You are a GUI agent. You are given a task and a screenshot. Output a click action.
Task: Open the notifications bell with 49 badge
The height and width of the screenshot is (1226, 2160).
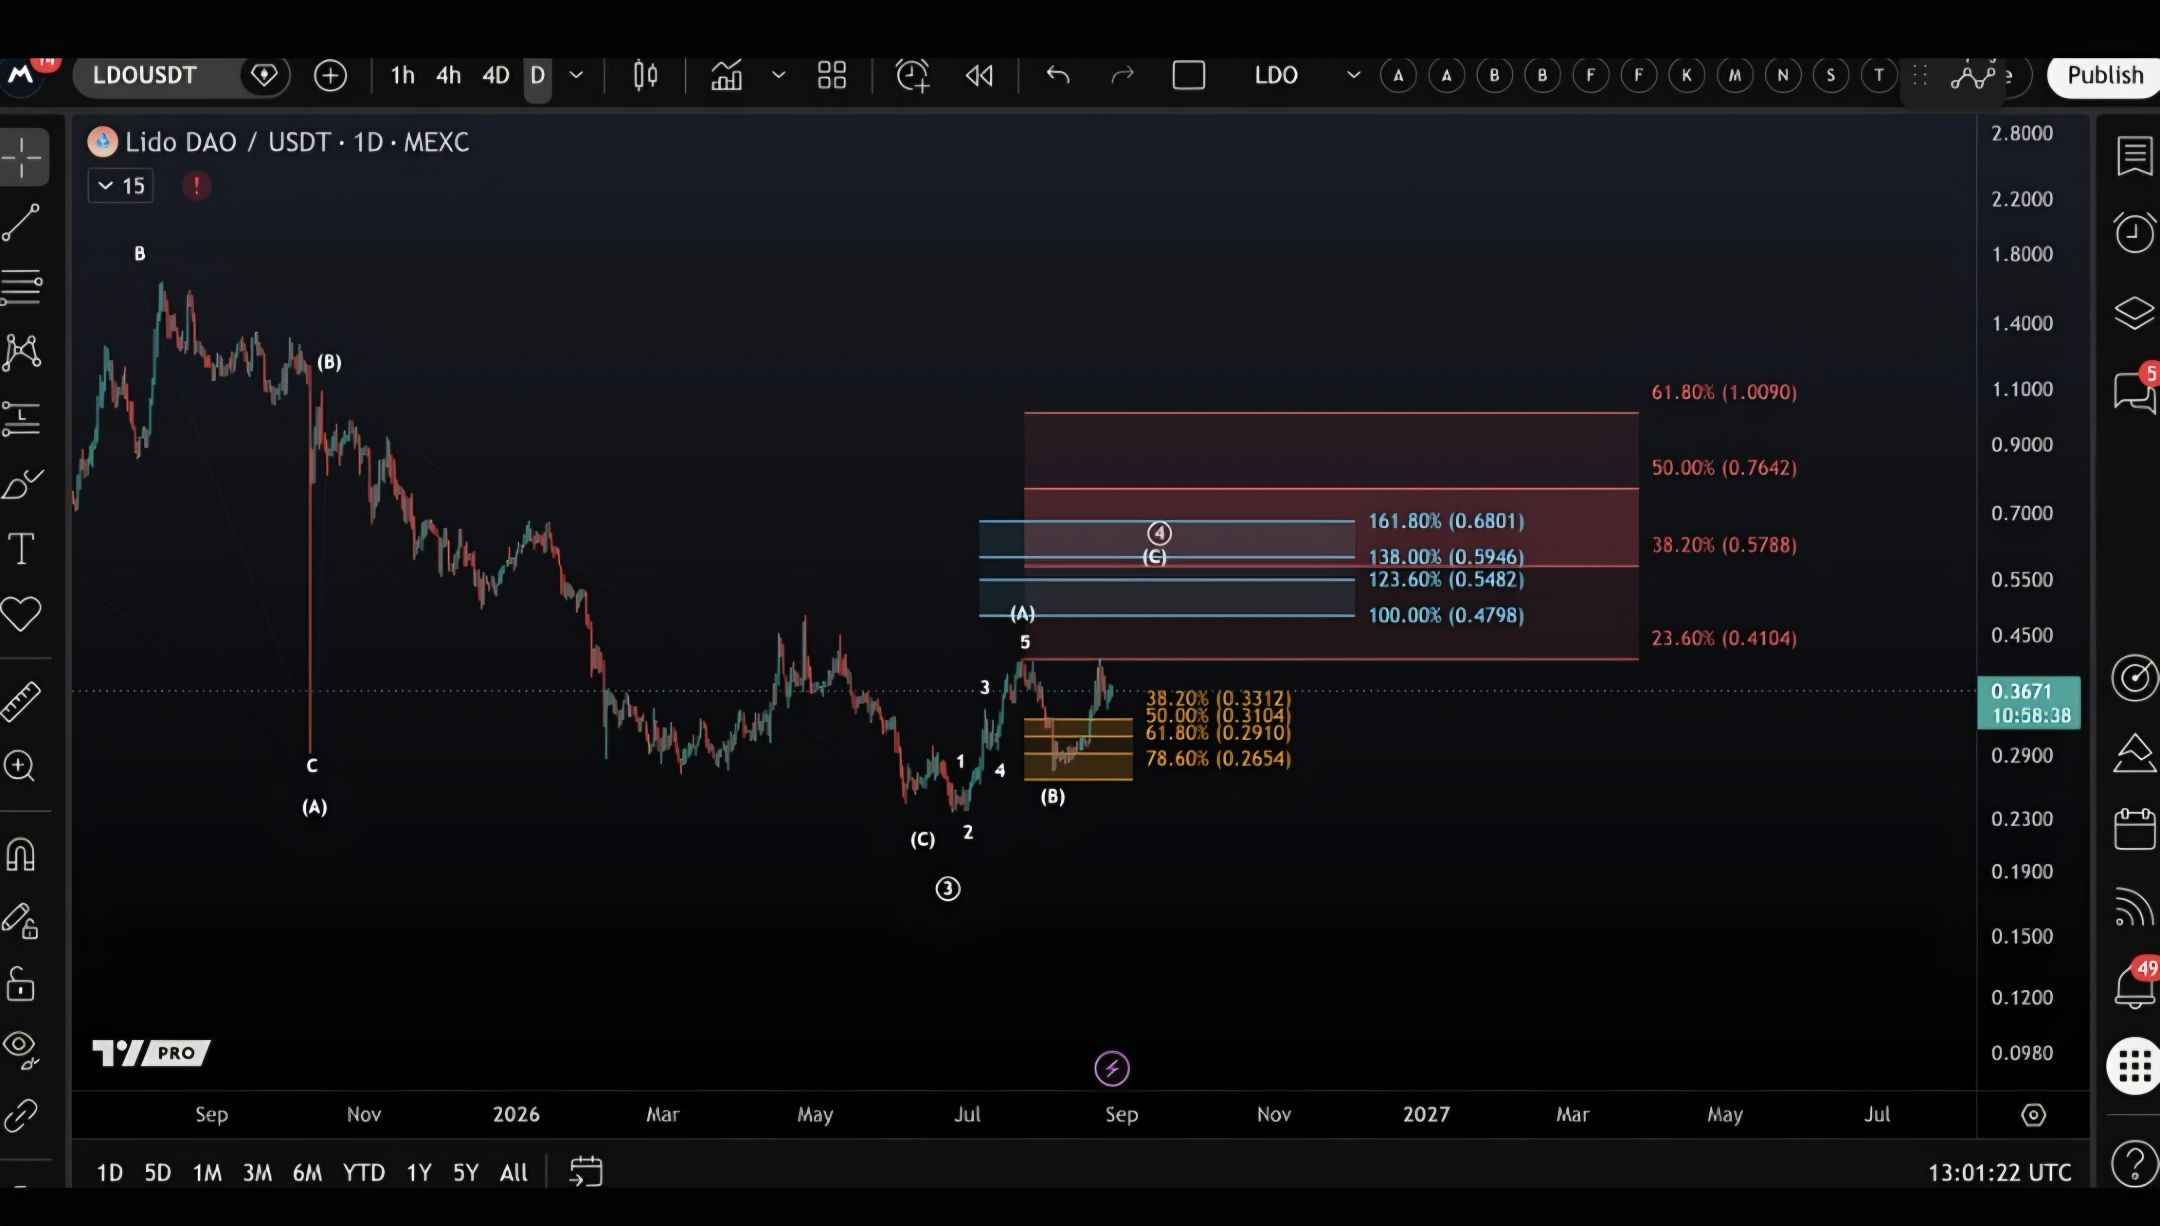click(x=2134, y=986)
